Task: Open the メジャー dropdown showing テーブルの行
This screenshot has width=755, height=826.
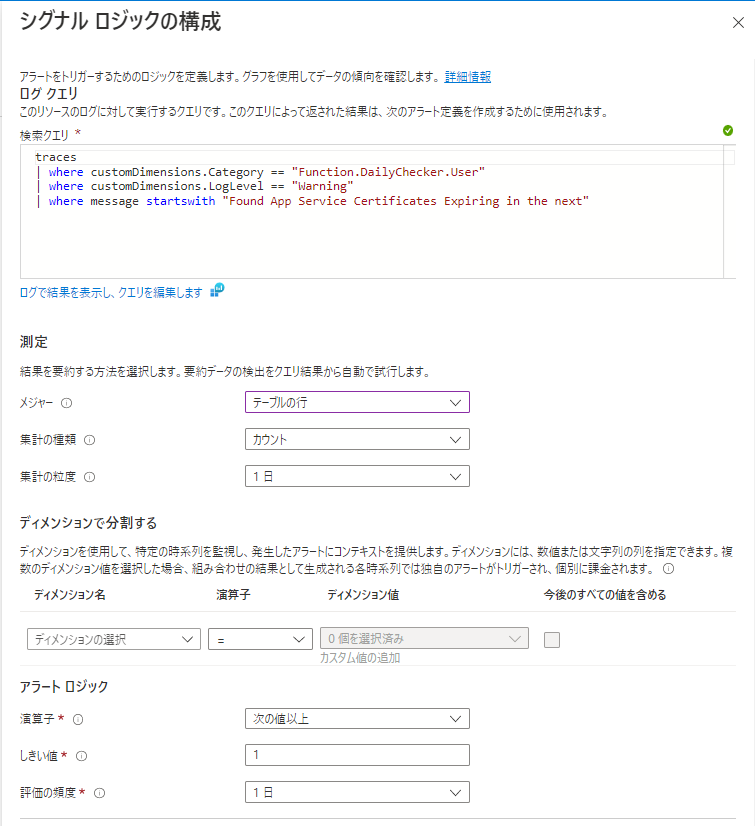Action: (x=357, y=402)
